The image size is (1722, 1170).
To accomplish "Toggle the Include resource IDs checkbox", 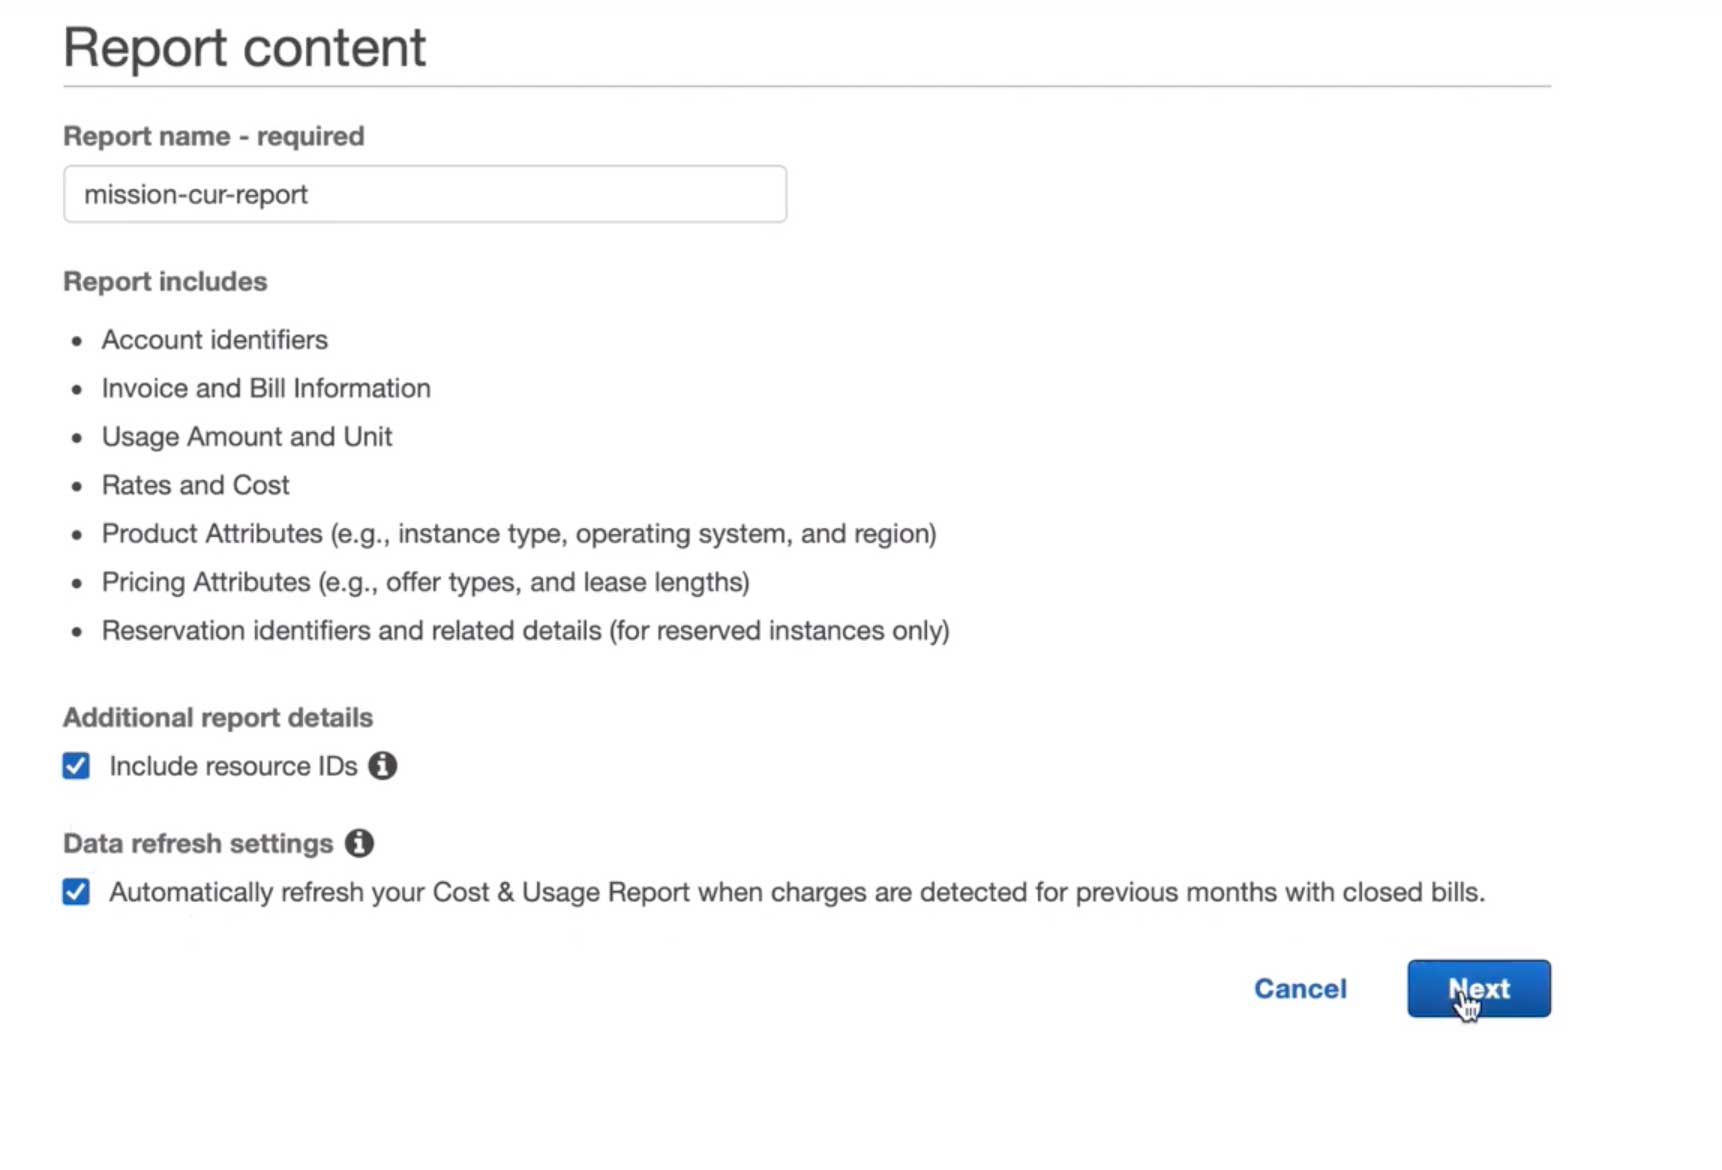I will click(76, 766).
